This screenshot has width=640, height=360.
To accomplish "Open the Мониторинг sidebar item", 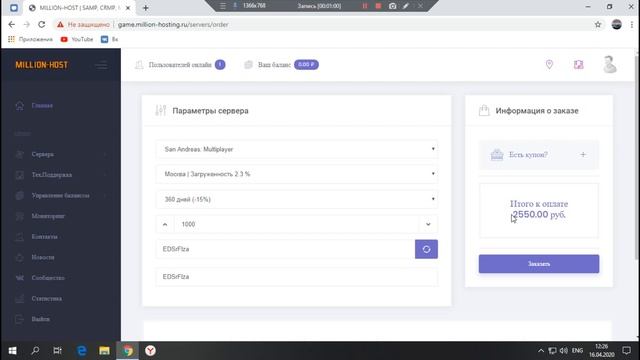I will [x=48, y=216].
